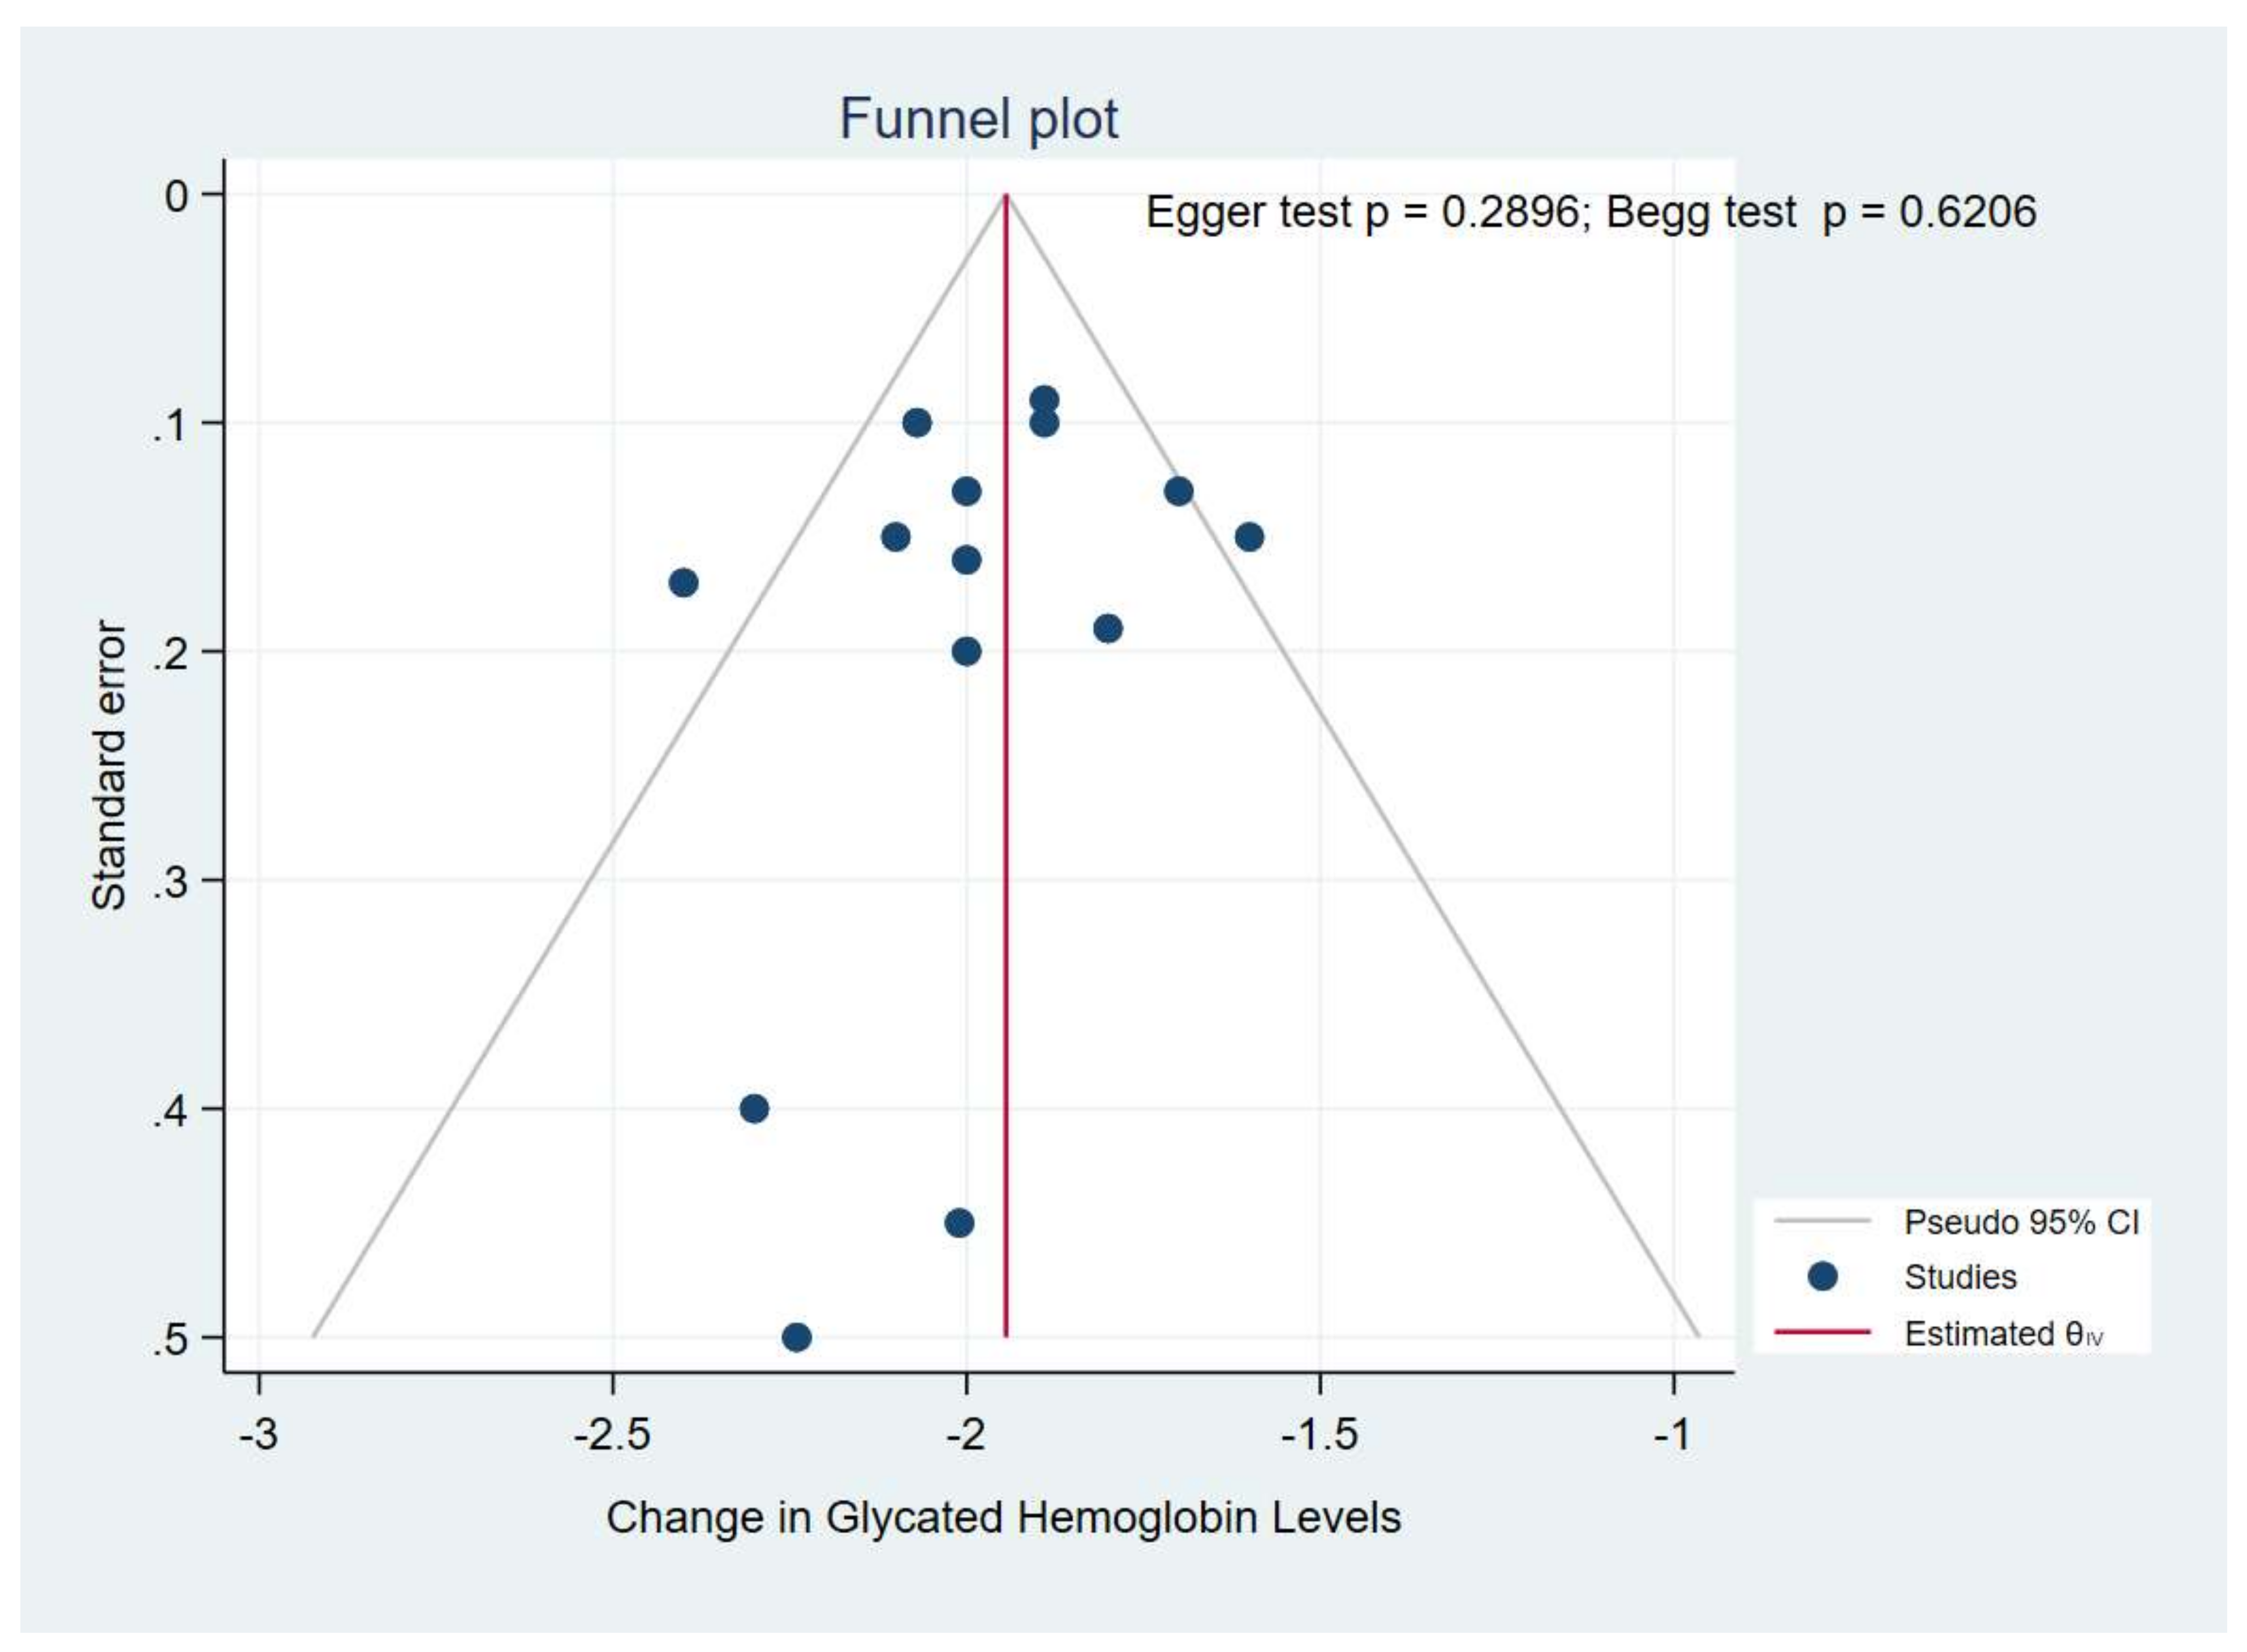Click the Change in Glycated Hemoglobin Levels label

pyautogui.click(x=1003, y=1518)
